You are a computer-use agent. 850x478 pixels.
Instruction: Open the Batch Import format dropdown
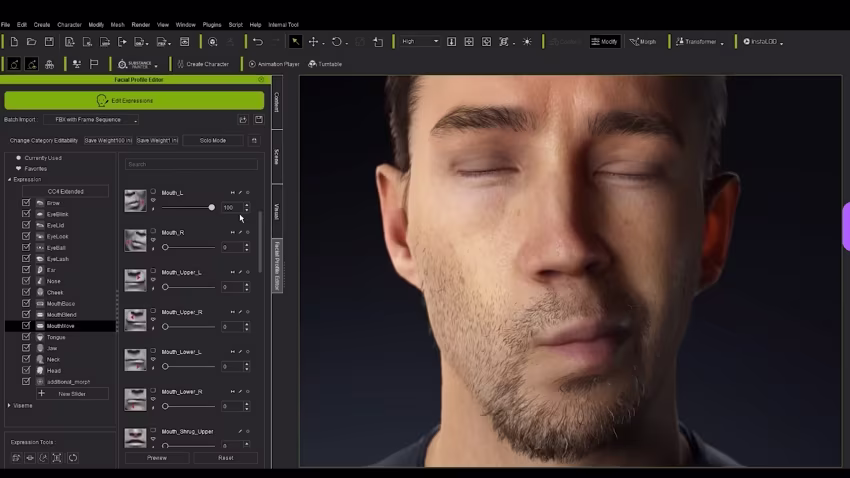tap(91, 120)
